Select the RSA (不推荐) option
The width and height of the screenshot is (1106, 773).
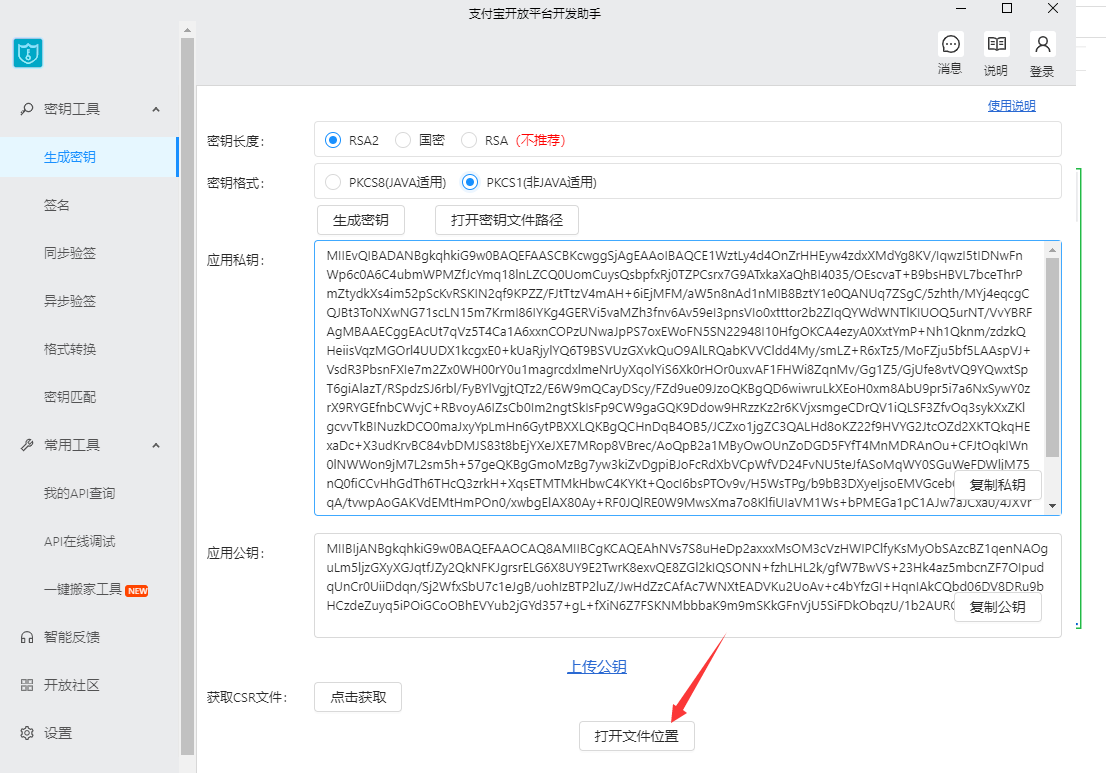(x=468, y=140)
